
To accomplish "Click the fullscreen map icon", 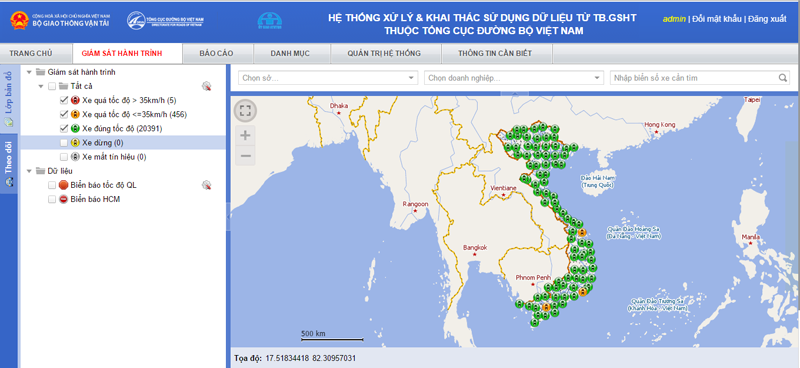I will tap(245, 111).
